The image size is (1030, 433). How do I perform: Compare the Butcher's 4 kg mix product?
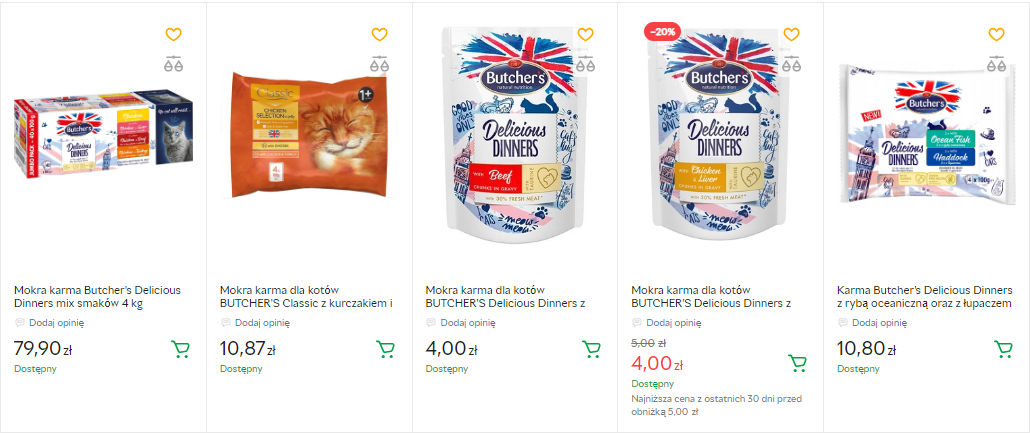173,64
